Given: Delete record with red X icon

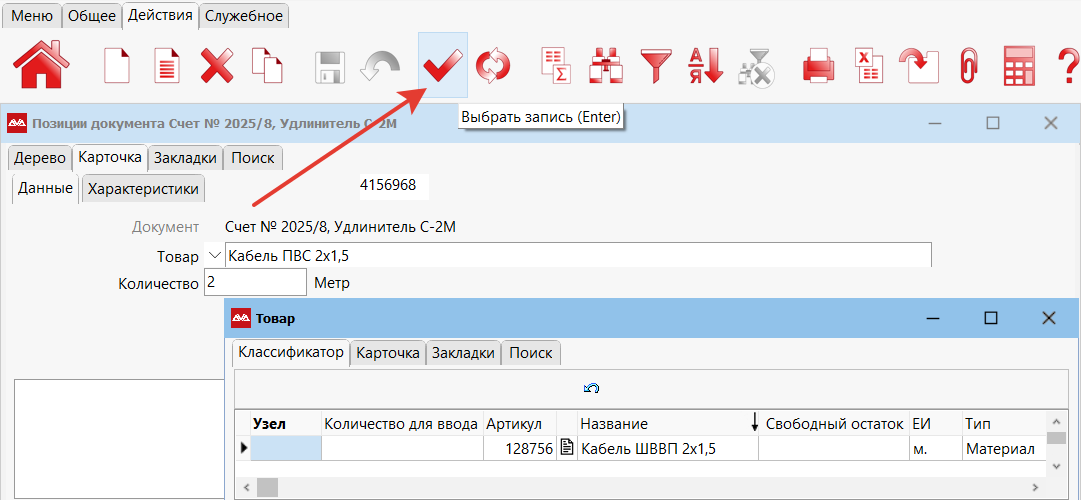Looking at the screenshot, I should tap(216, 66).
